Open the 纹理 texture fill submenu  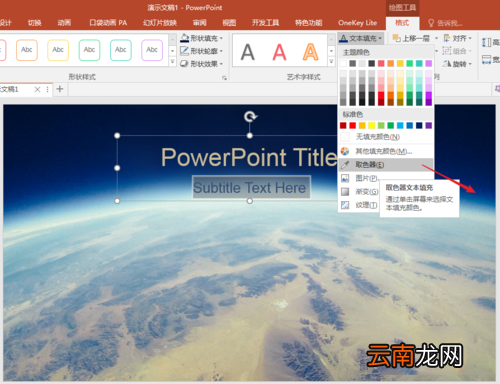359,205
